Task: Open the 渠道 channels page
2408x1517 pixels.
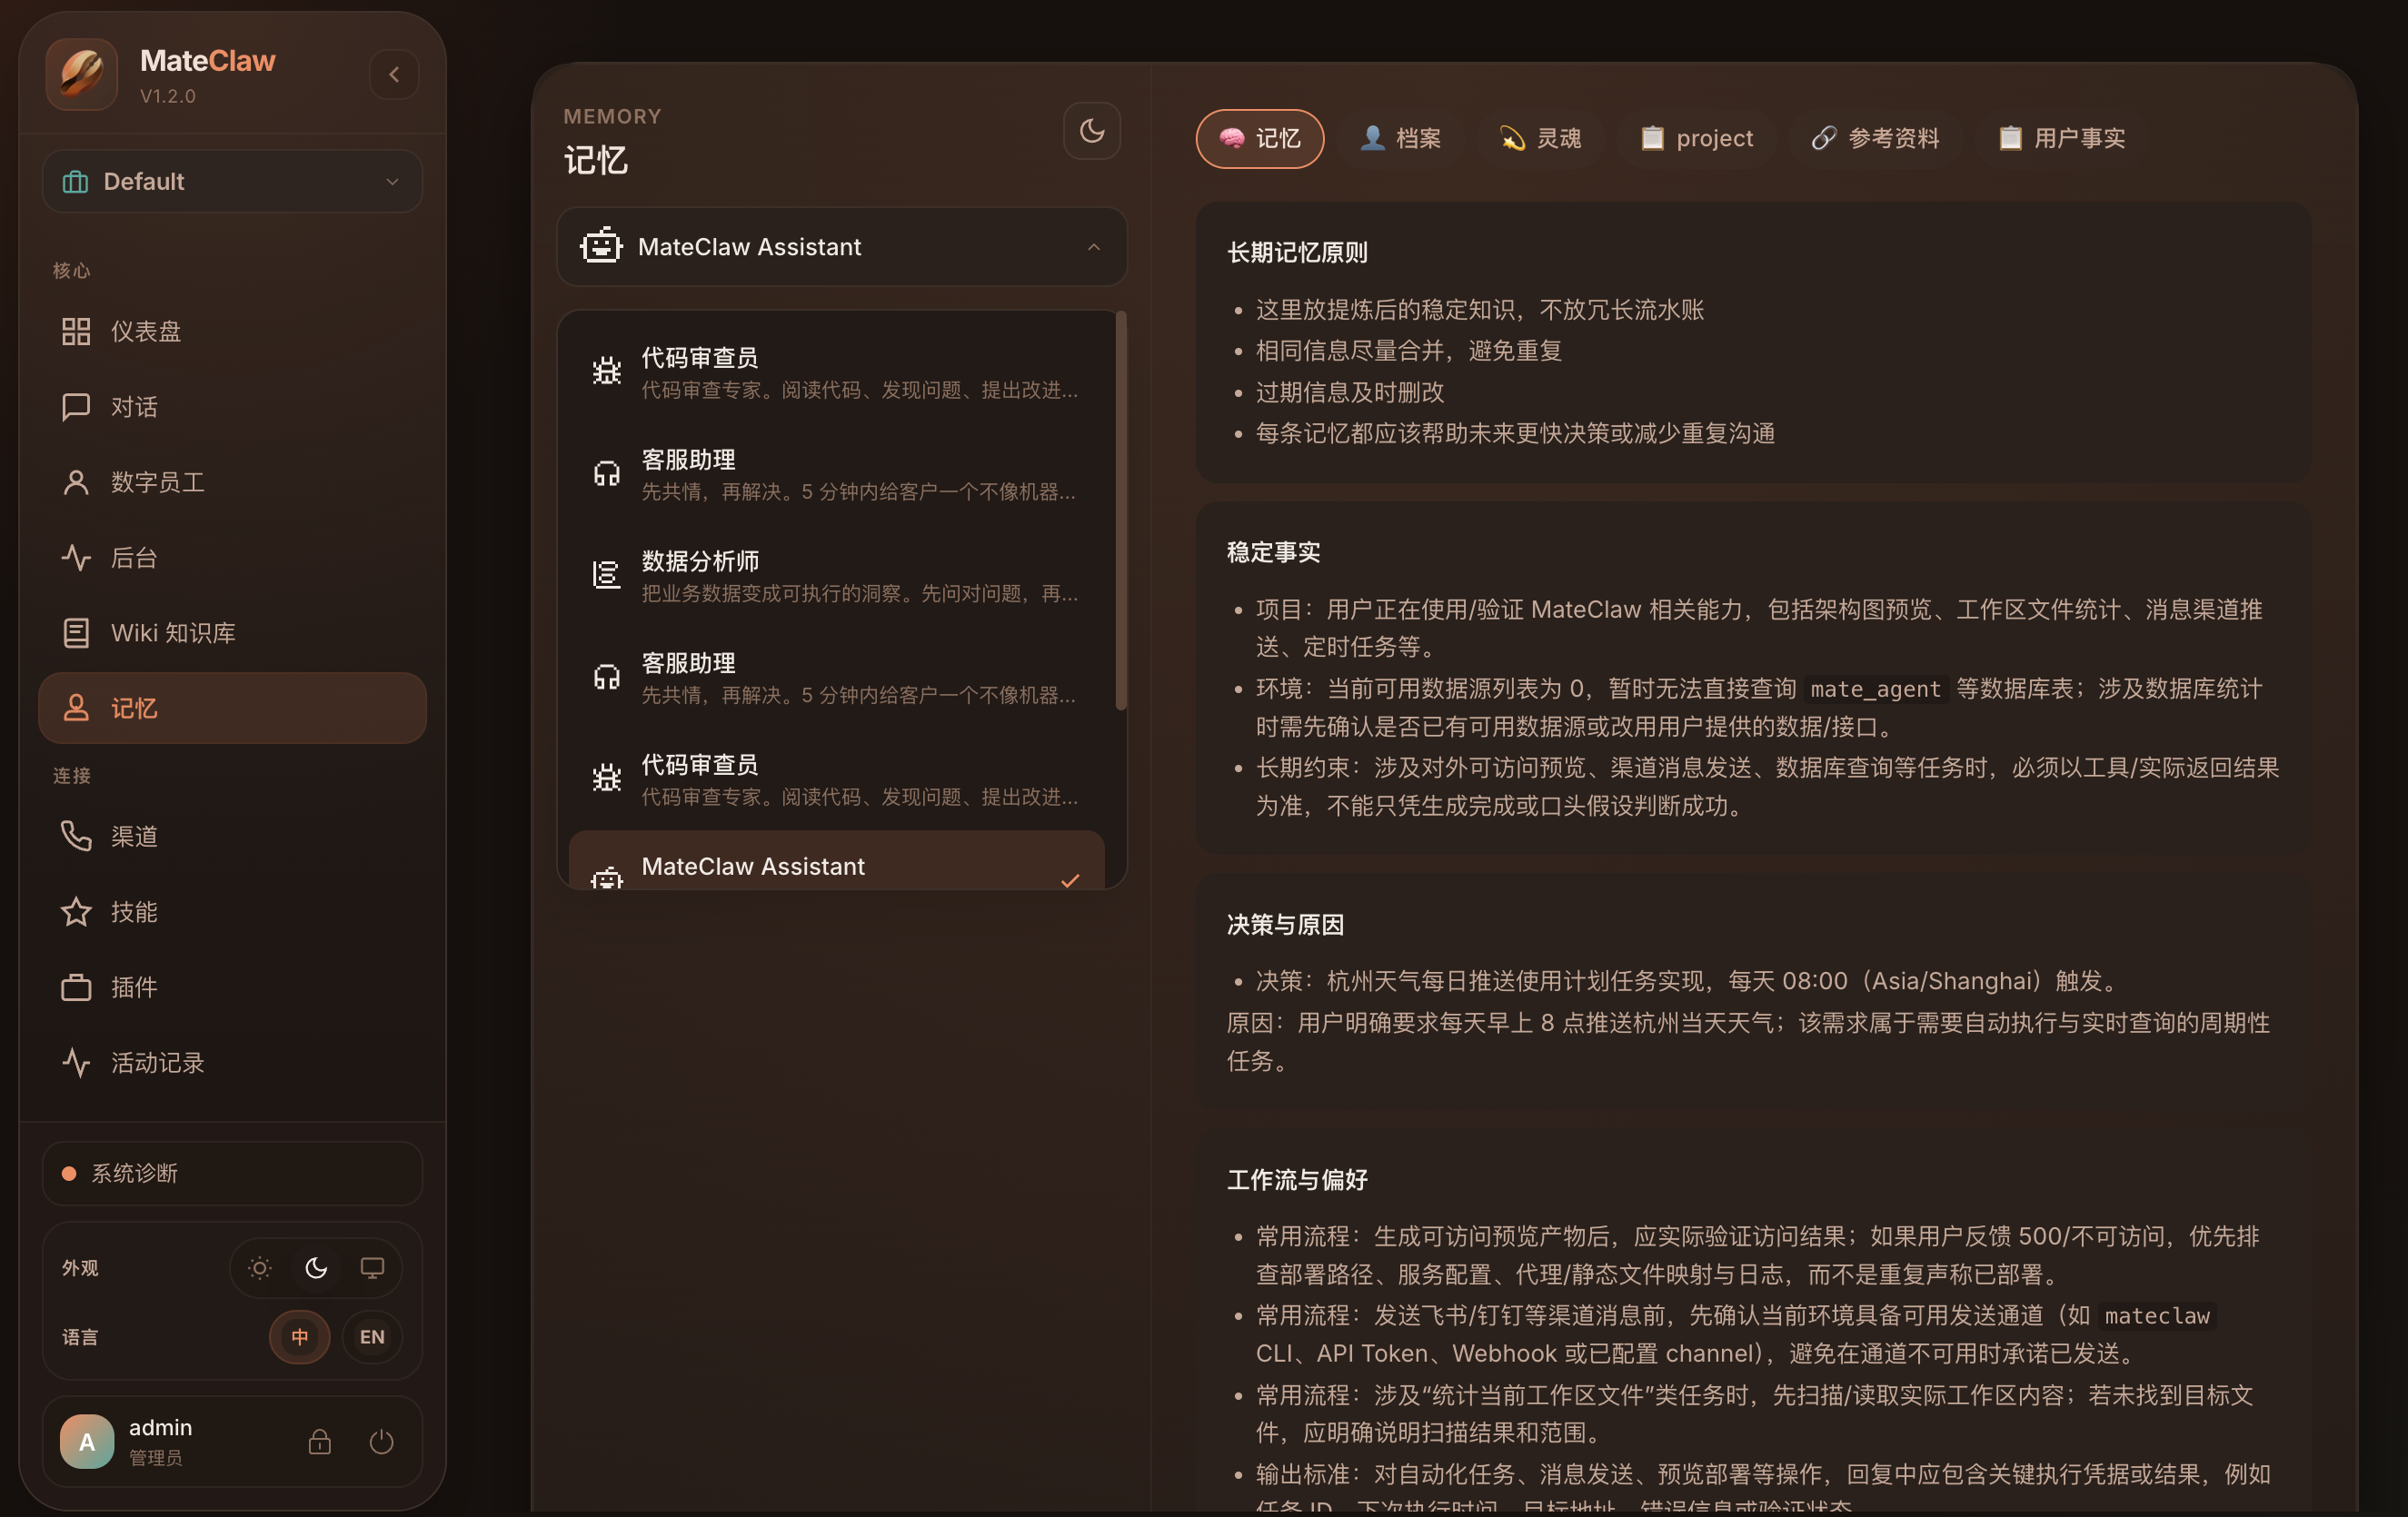Action: [x=232, y=836]
